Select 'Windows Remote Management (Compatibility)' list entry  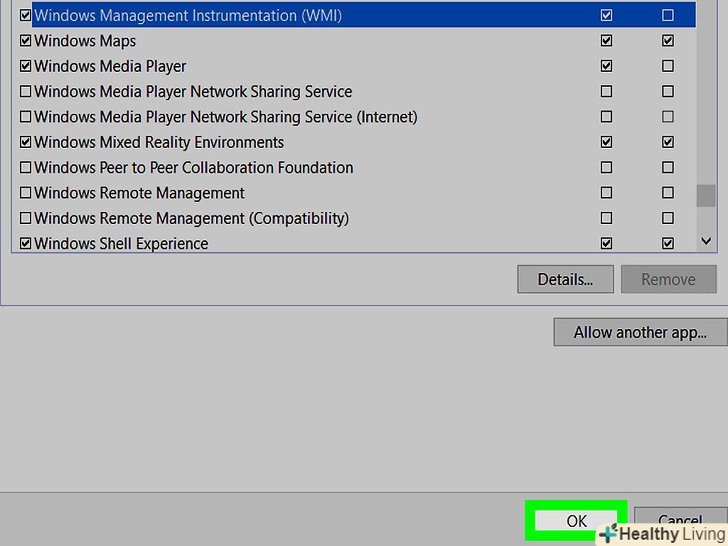click(x=191, y=218)
